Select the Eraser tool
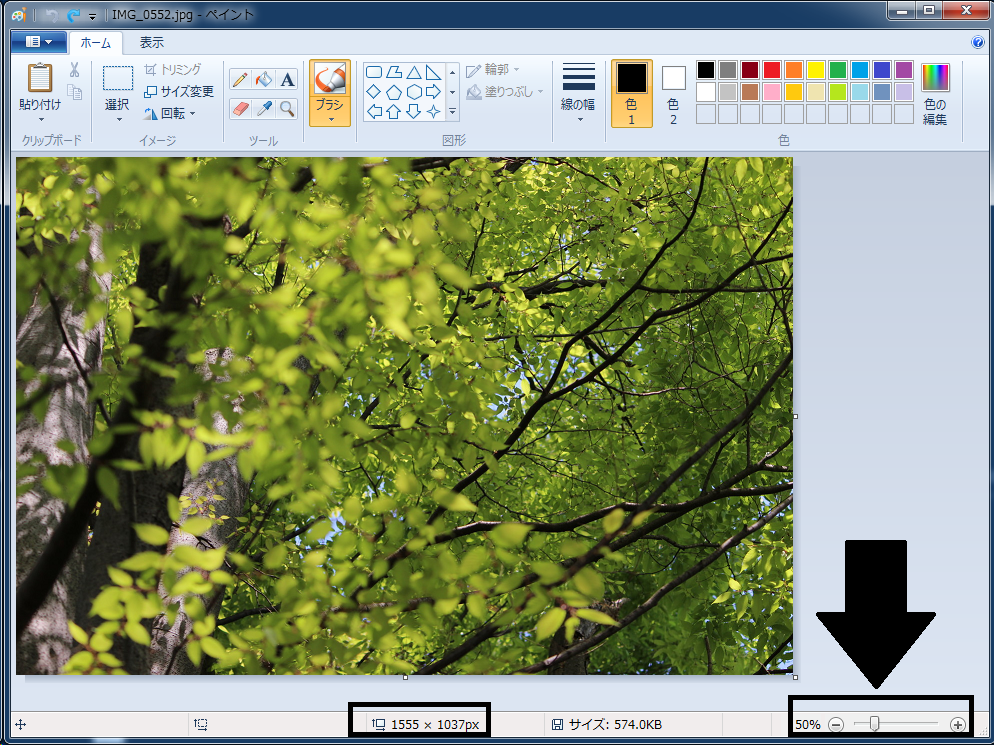The height and width of the screenshot is (745, 994). coord(240,108)
